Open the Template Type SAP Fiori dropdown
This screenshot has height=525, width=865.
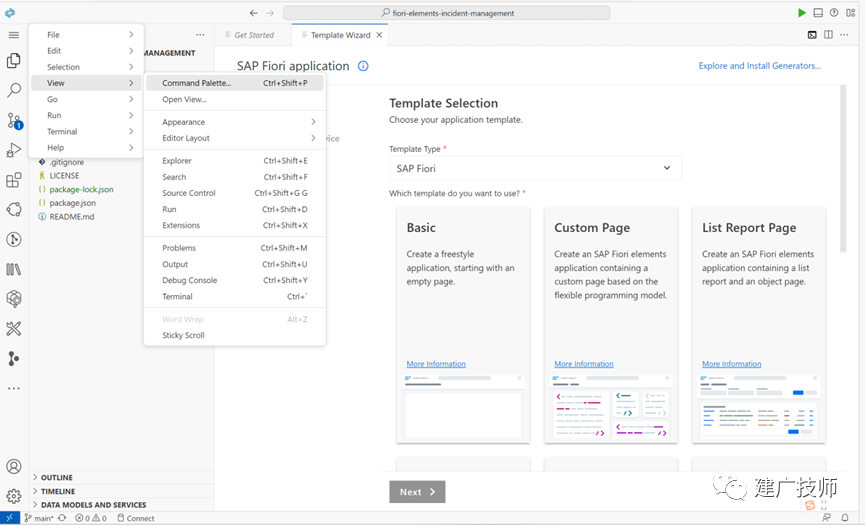pyautogui.click(x=535, y=168)
